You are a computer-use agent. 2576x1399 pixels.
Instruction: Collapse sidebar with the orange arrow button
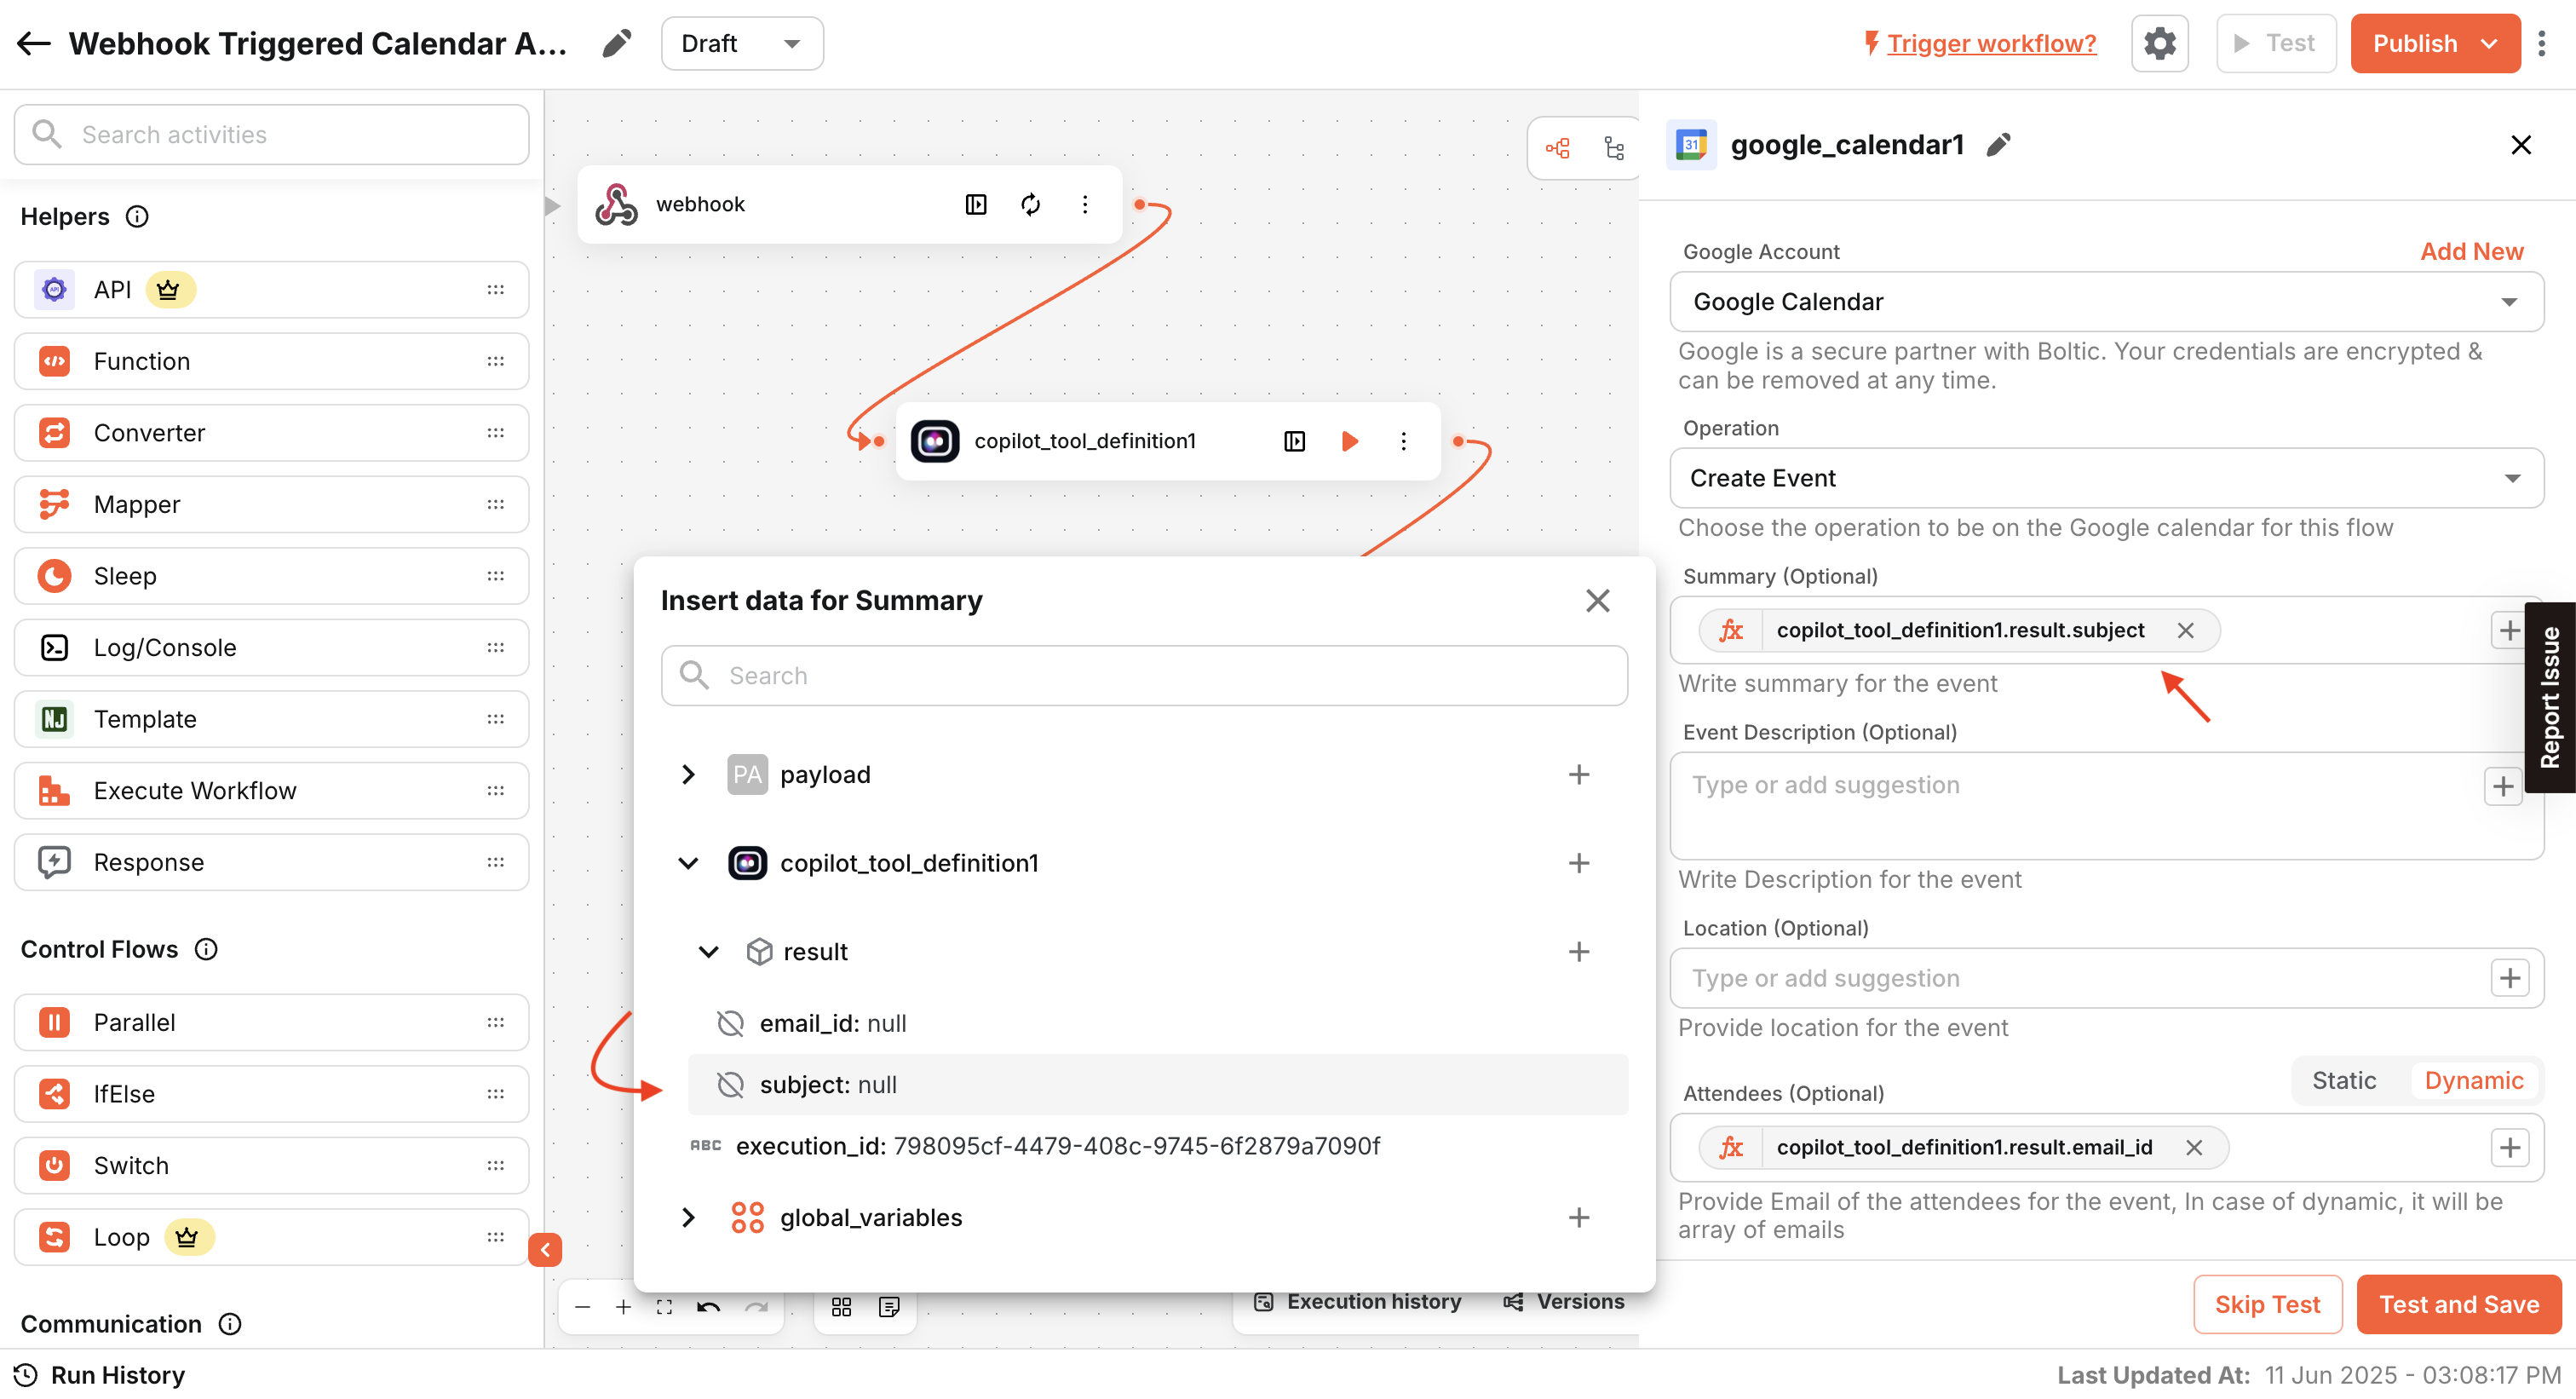point(545,1250)
